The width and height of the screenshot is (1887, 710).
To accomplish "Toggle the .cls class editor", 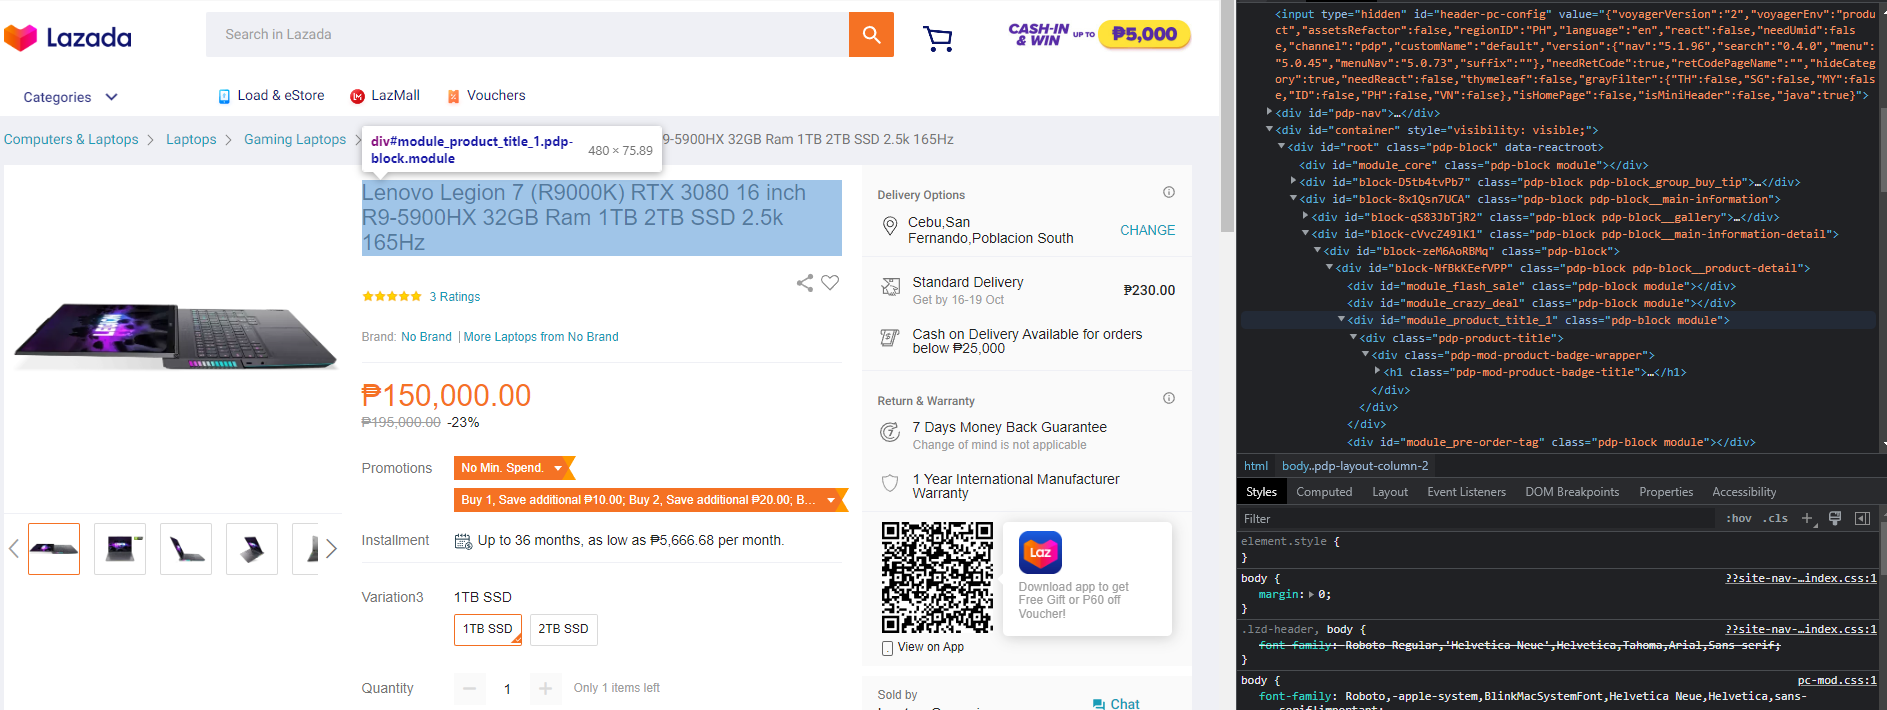I will click(1776, 518).
